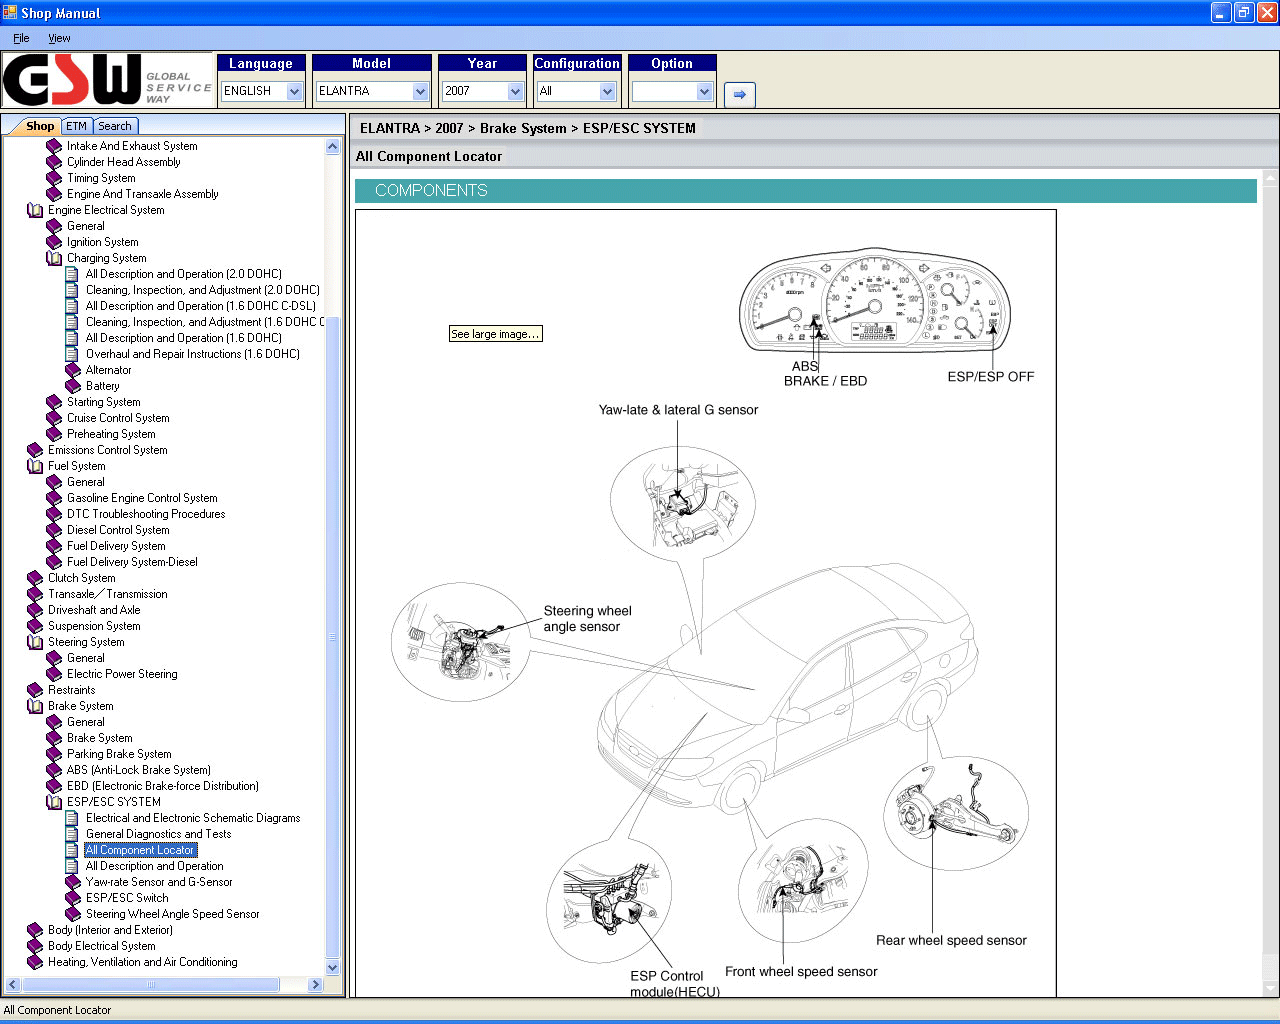The image size is (1280, 1024).
Task: Click the book icon next to Clutch System
Action: pos(35,578)
